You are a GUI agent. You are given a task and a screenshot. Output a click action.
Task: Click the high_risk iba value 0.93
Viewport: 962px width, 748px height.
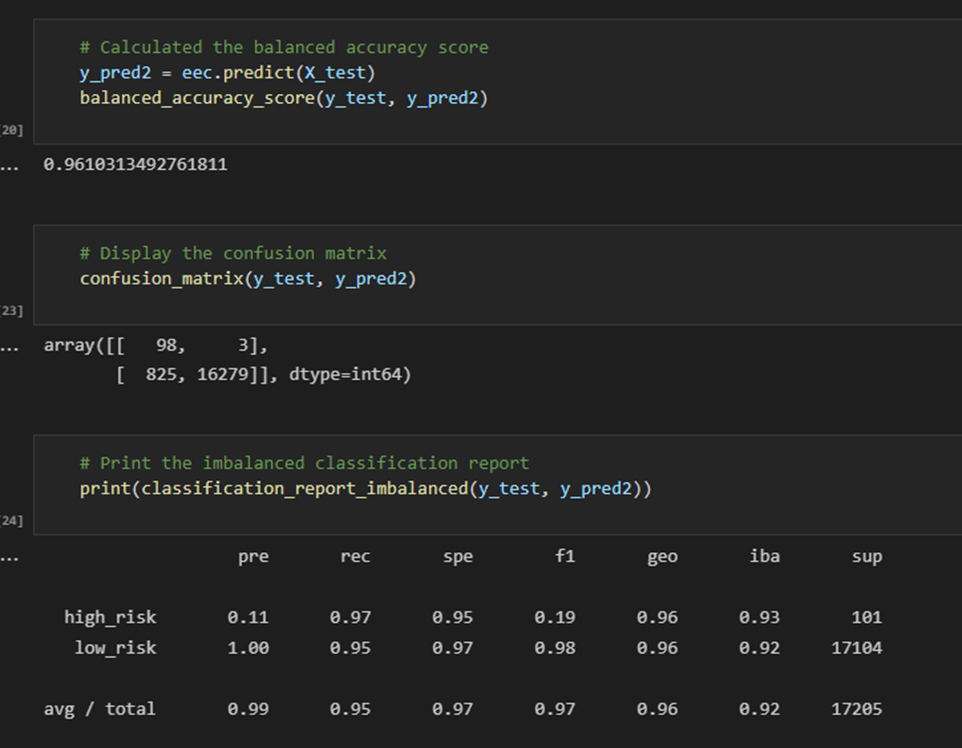click(x=760, y=617)
